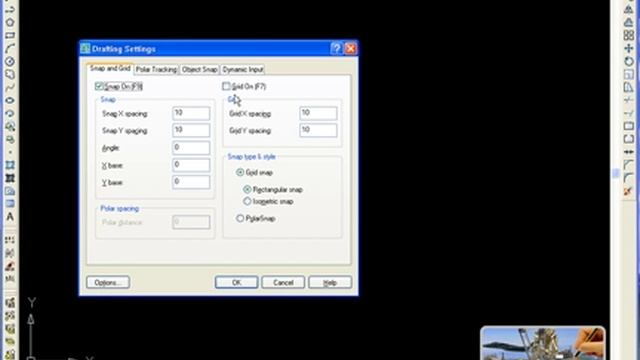Select the Ellipse Arc tool
The image size is (640, 360).
10,113
